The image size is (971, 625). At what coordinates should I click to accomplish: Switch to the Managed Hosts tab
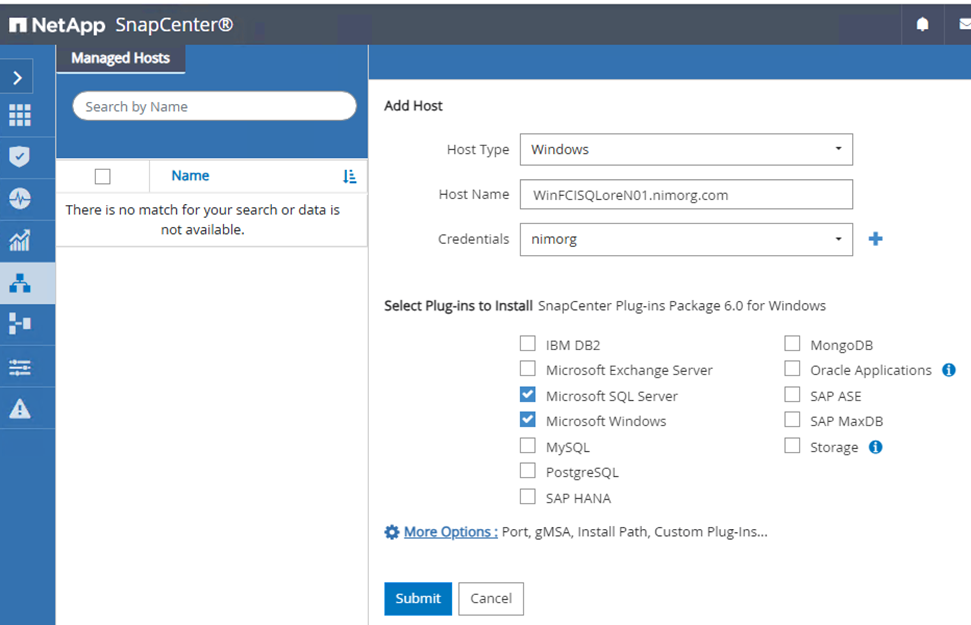coord(120,58)
